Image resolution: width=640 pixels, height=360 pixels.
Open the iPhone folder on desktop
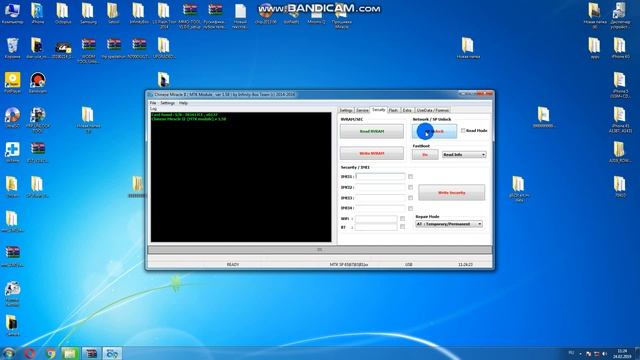[38, 12]
